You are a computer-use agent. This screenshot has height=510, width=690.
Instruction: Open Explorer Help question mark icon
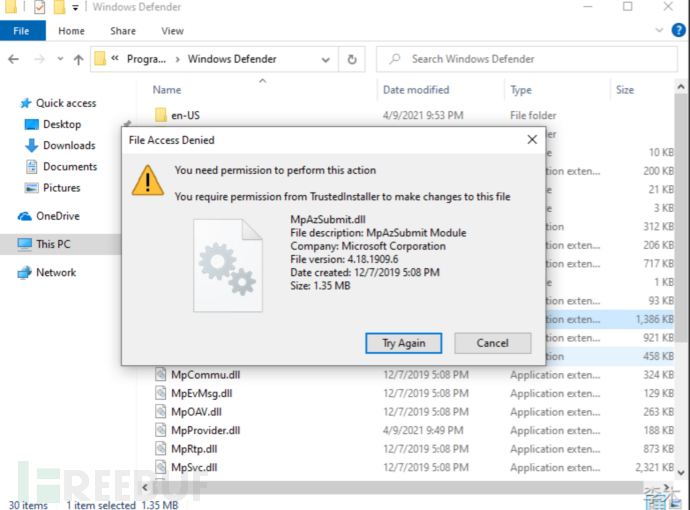coord(678,30)
